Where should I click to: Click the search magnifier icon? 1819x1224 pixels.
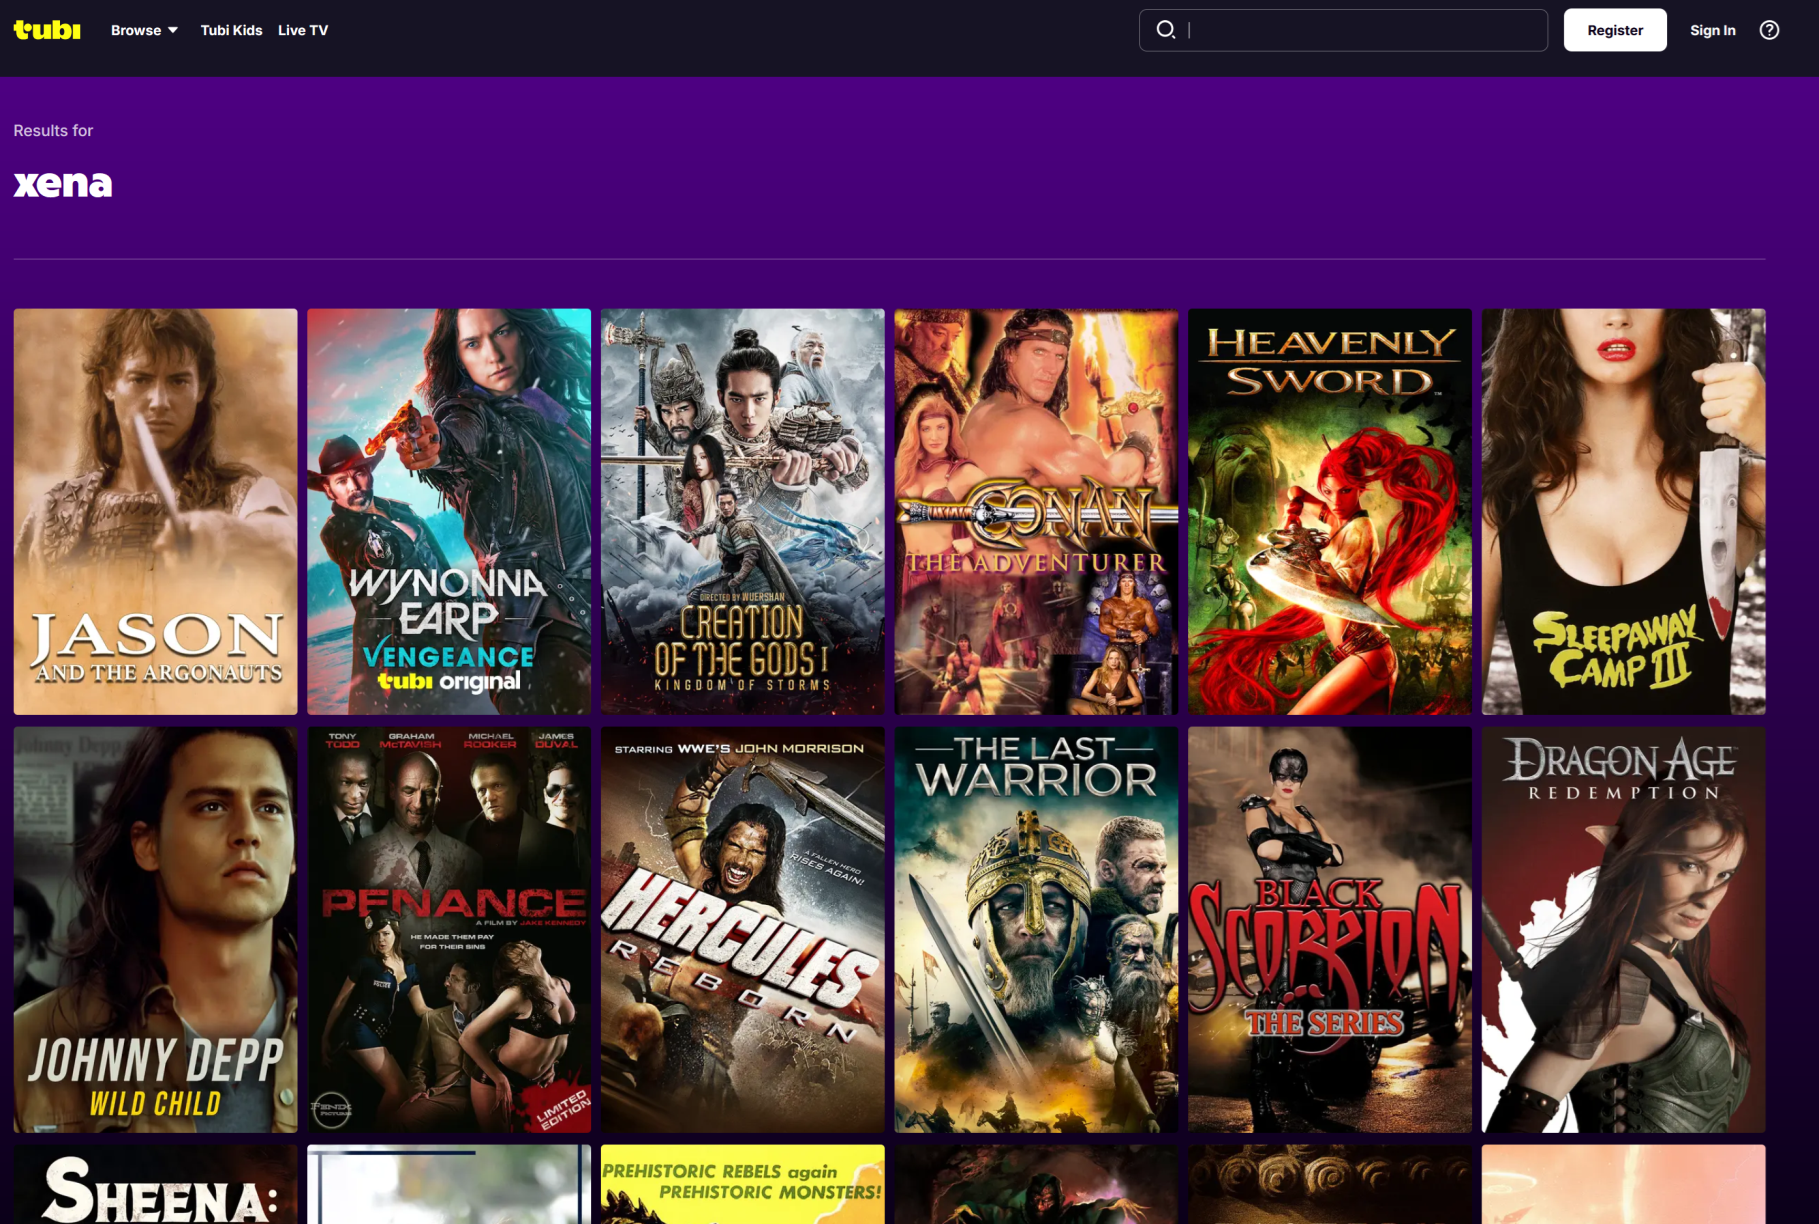click(x=1165, y=30)
